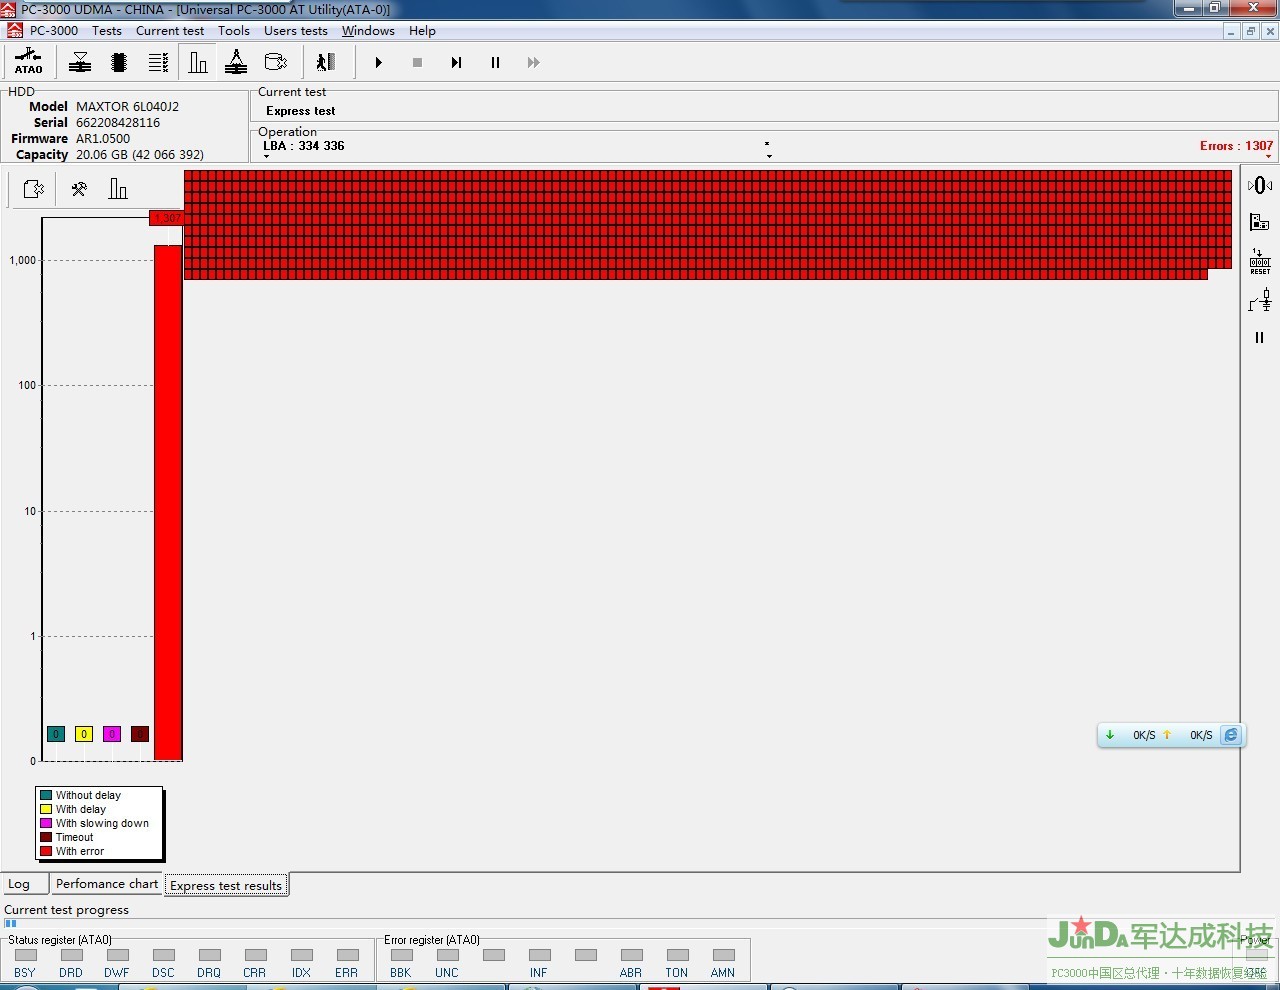Click the ERR status register indicator
The height and width of the screenshot is (990, 1280).
click(347, 955)
